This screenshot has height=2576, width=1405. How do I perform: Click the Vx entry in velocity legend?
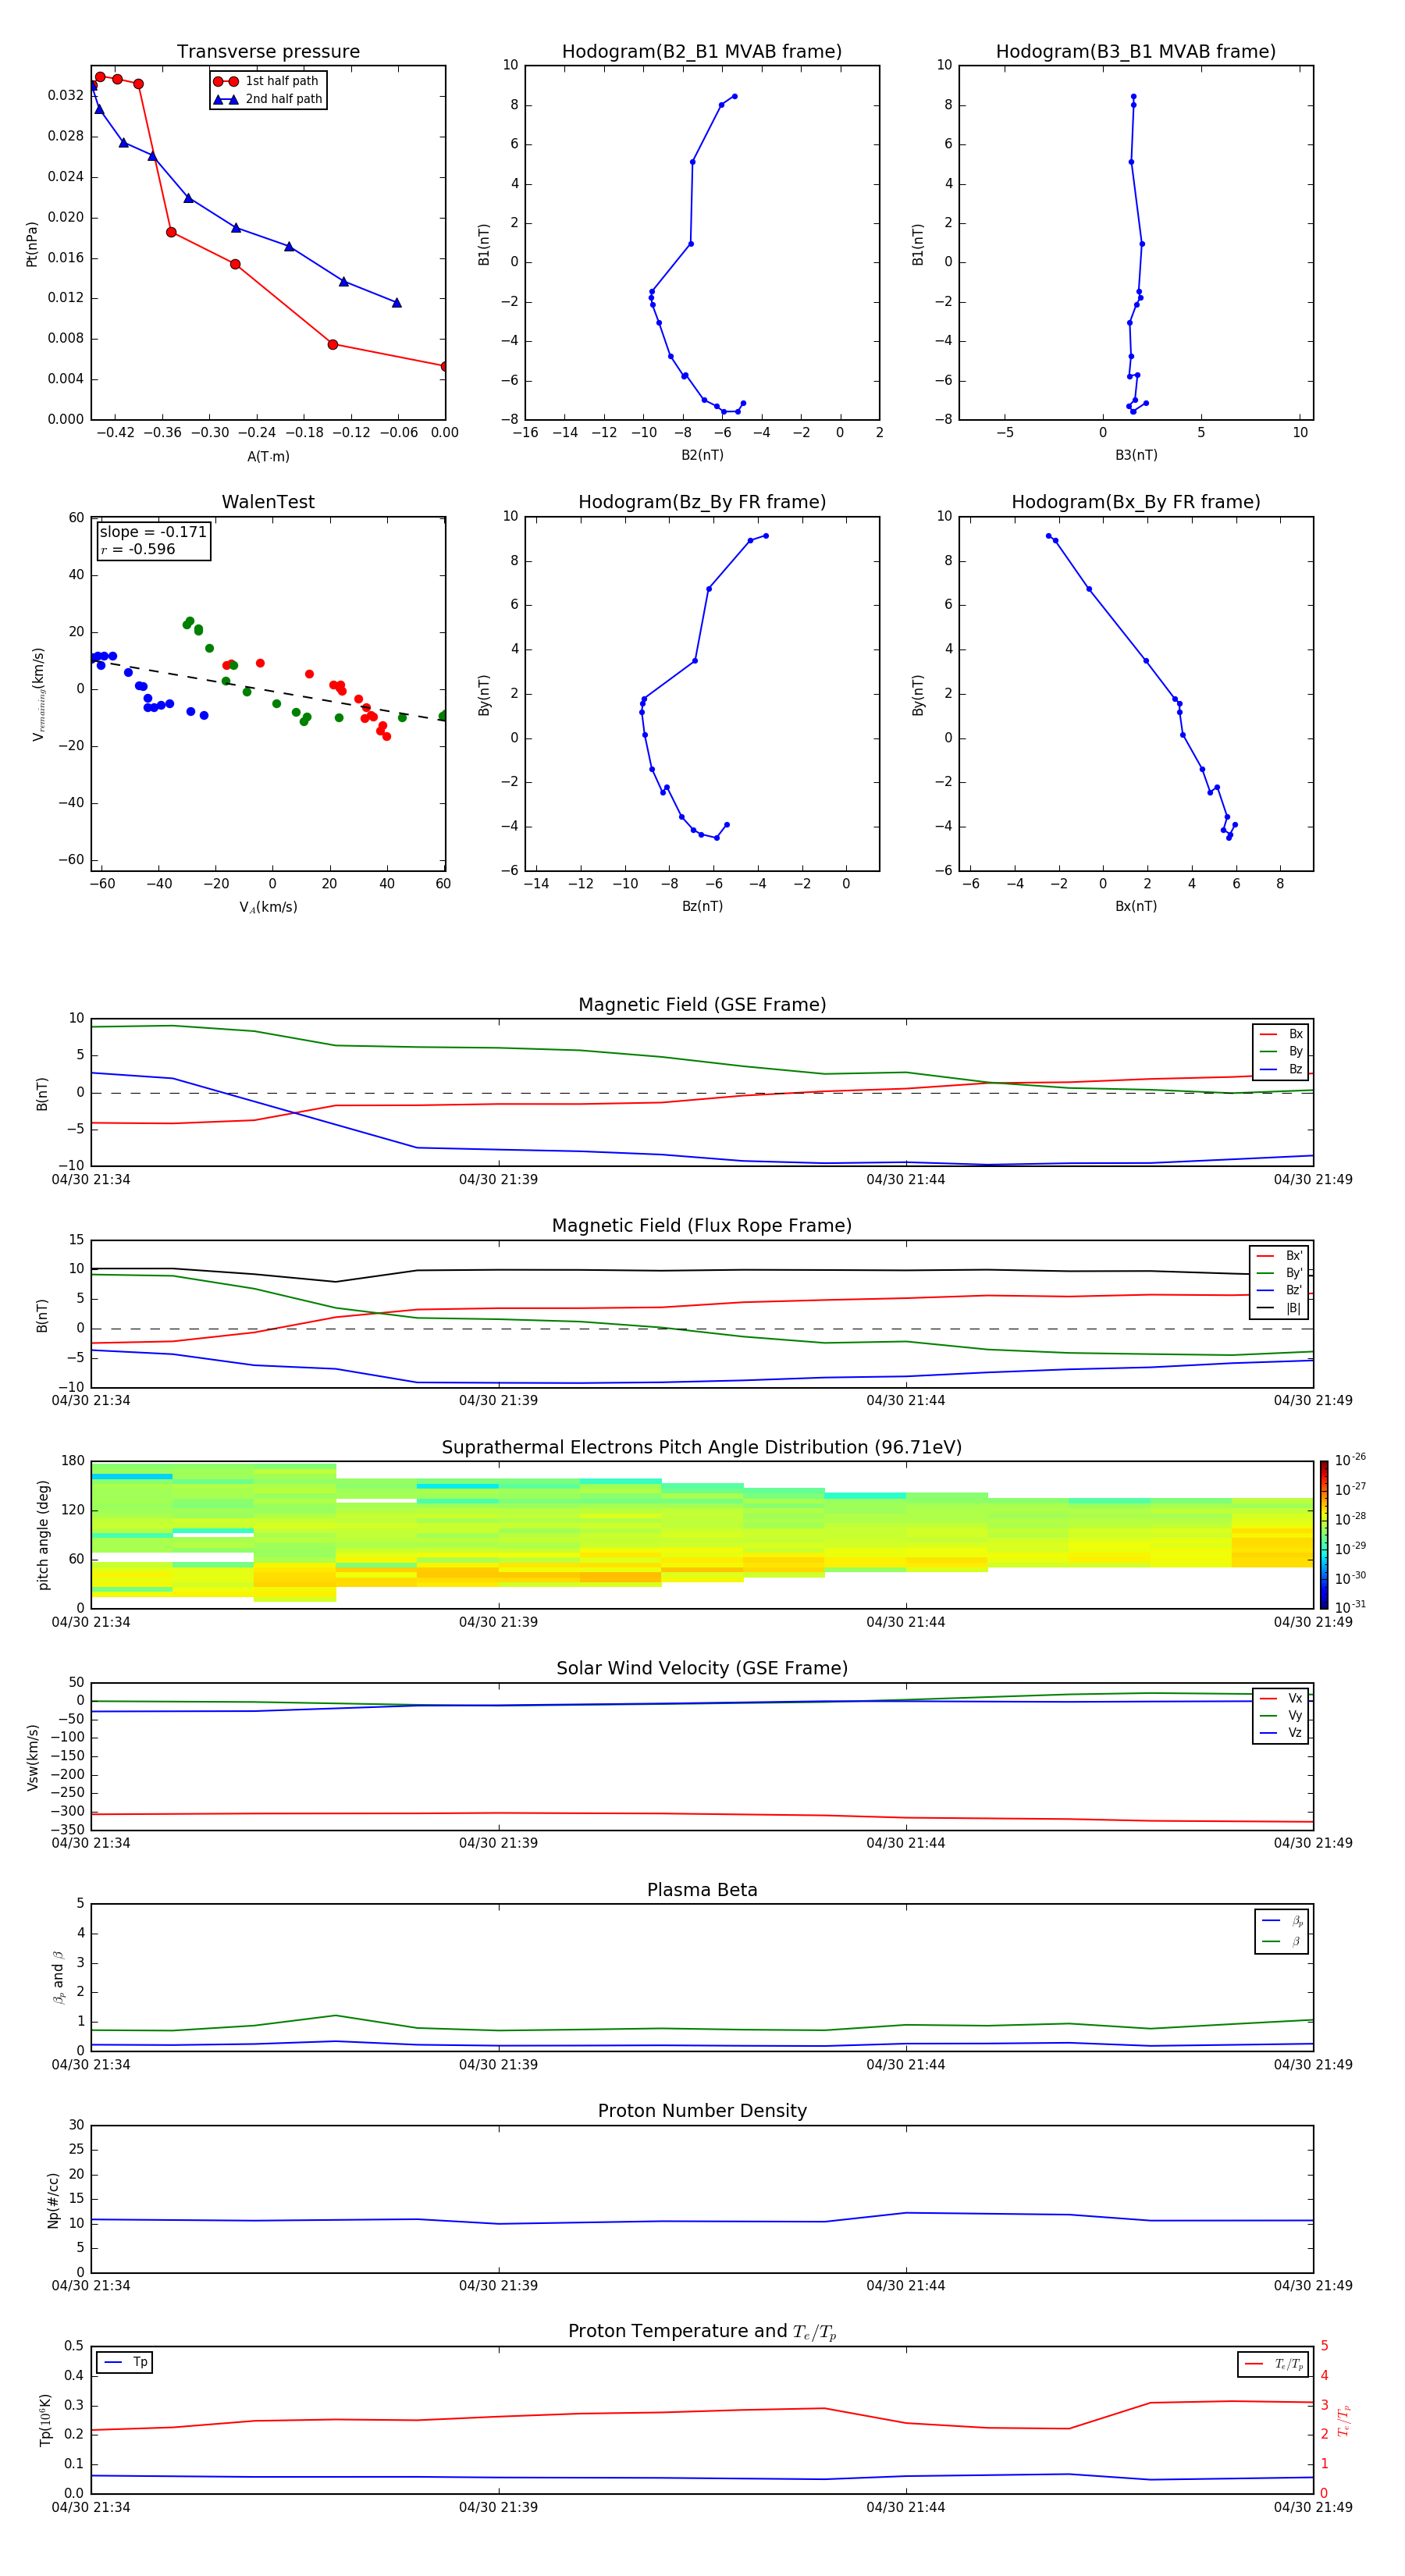tap(1281, 1698)
